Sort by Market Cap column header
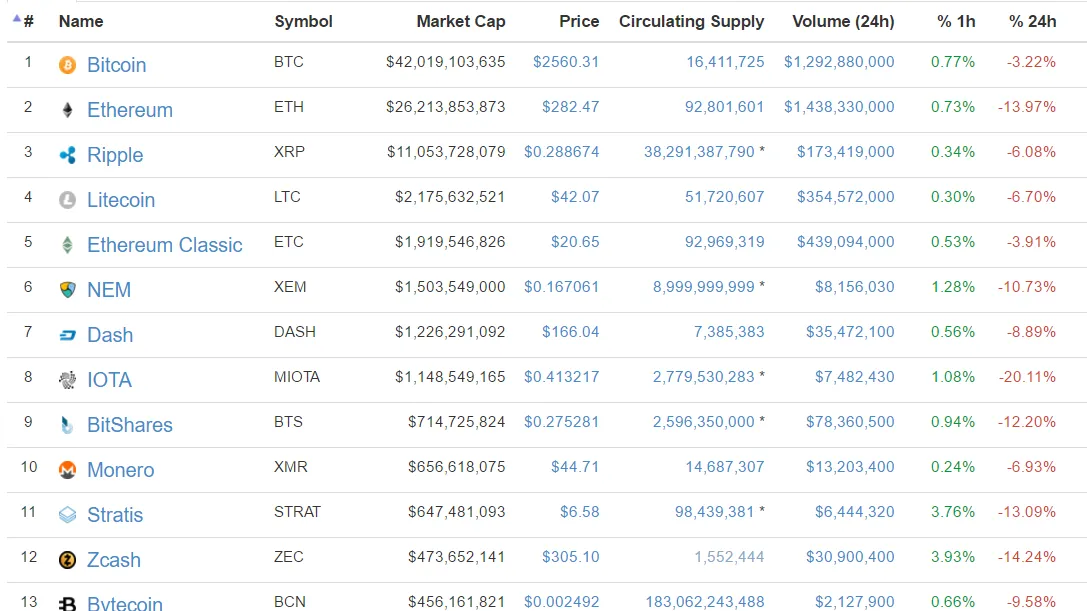This screenshot has width=1087, height=611. pyautogui.click(x=460, y=21)
